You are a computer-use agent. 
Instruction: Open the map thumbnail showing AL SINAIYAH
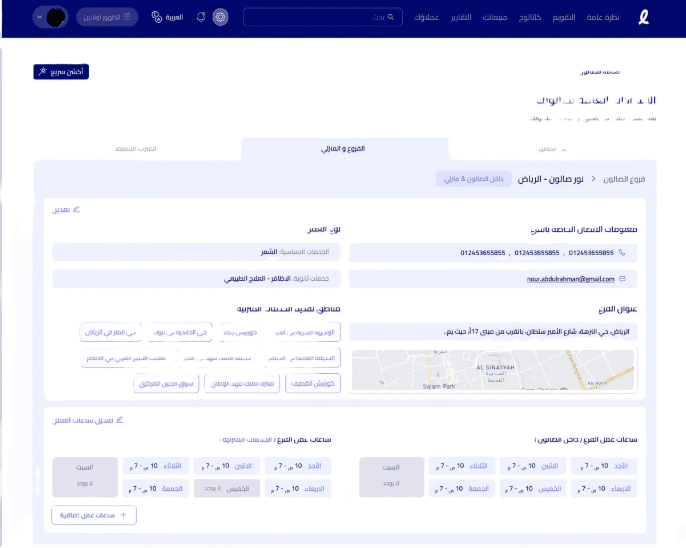coord(493,370)
